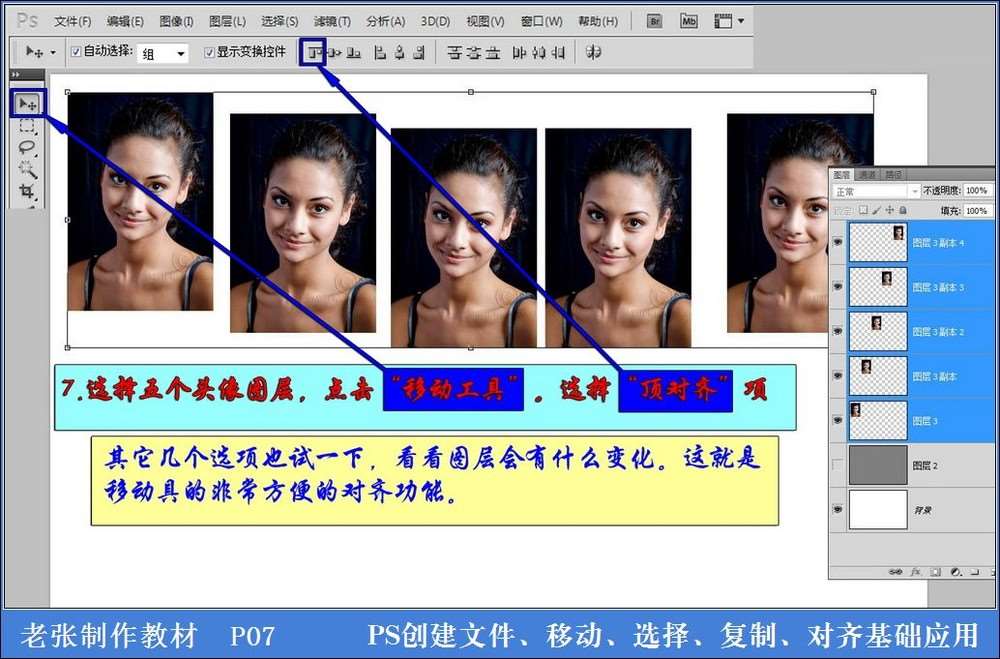Click the Align Vertical Centers icon
The height and width of the screenshot is (659, 1000).
tap(334, 53)
